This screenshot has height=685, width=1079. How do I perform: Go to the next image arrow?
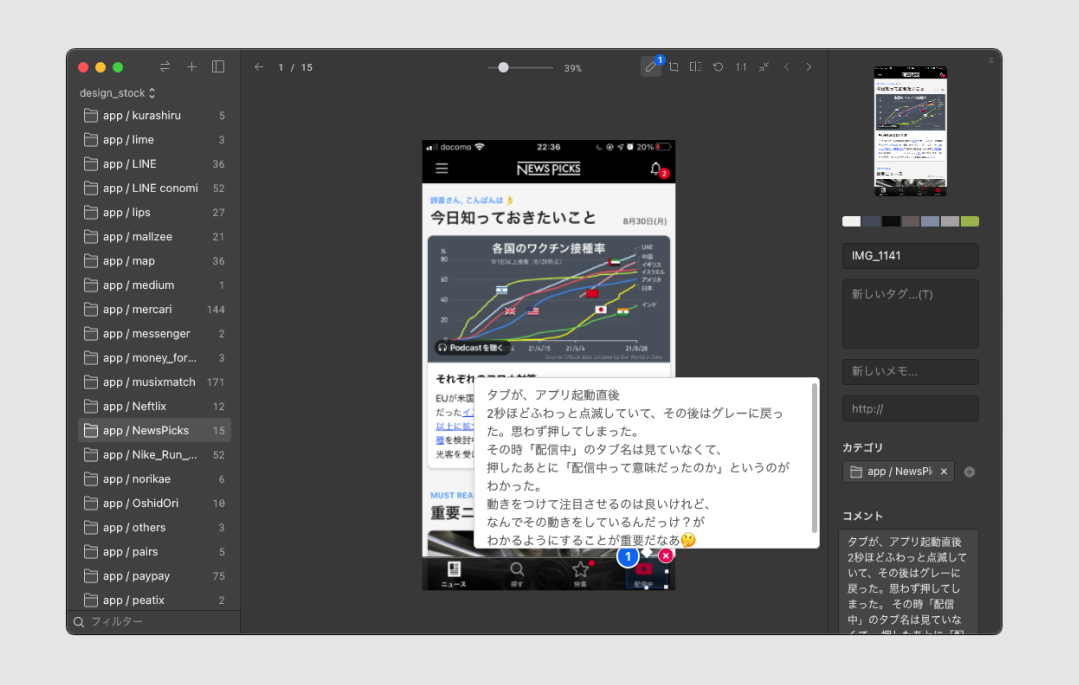click(809, 67)
